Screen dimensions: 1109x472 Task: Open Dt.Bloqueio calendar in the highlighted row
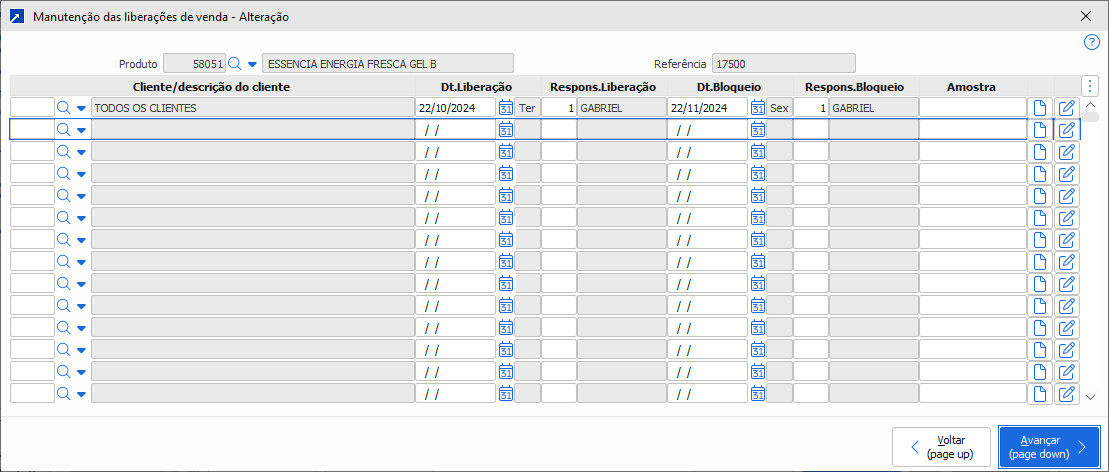tap(757, 129)
